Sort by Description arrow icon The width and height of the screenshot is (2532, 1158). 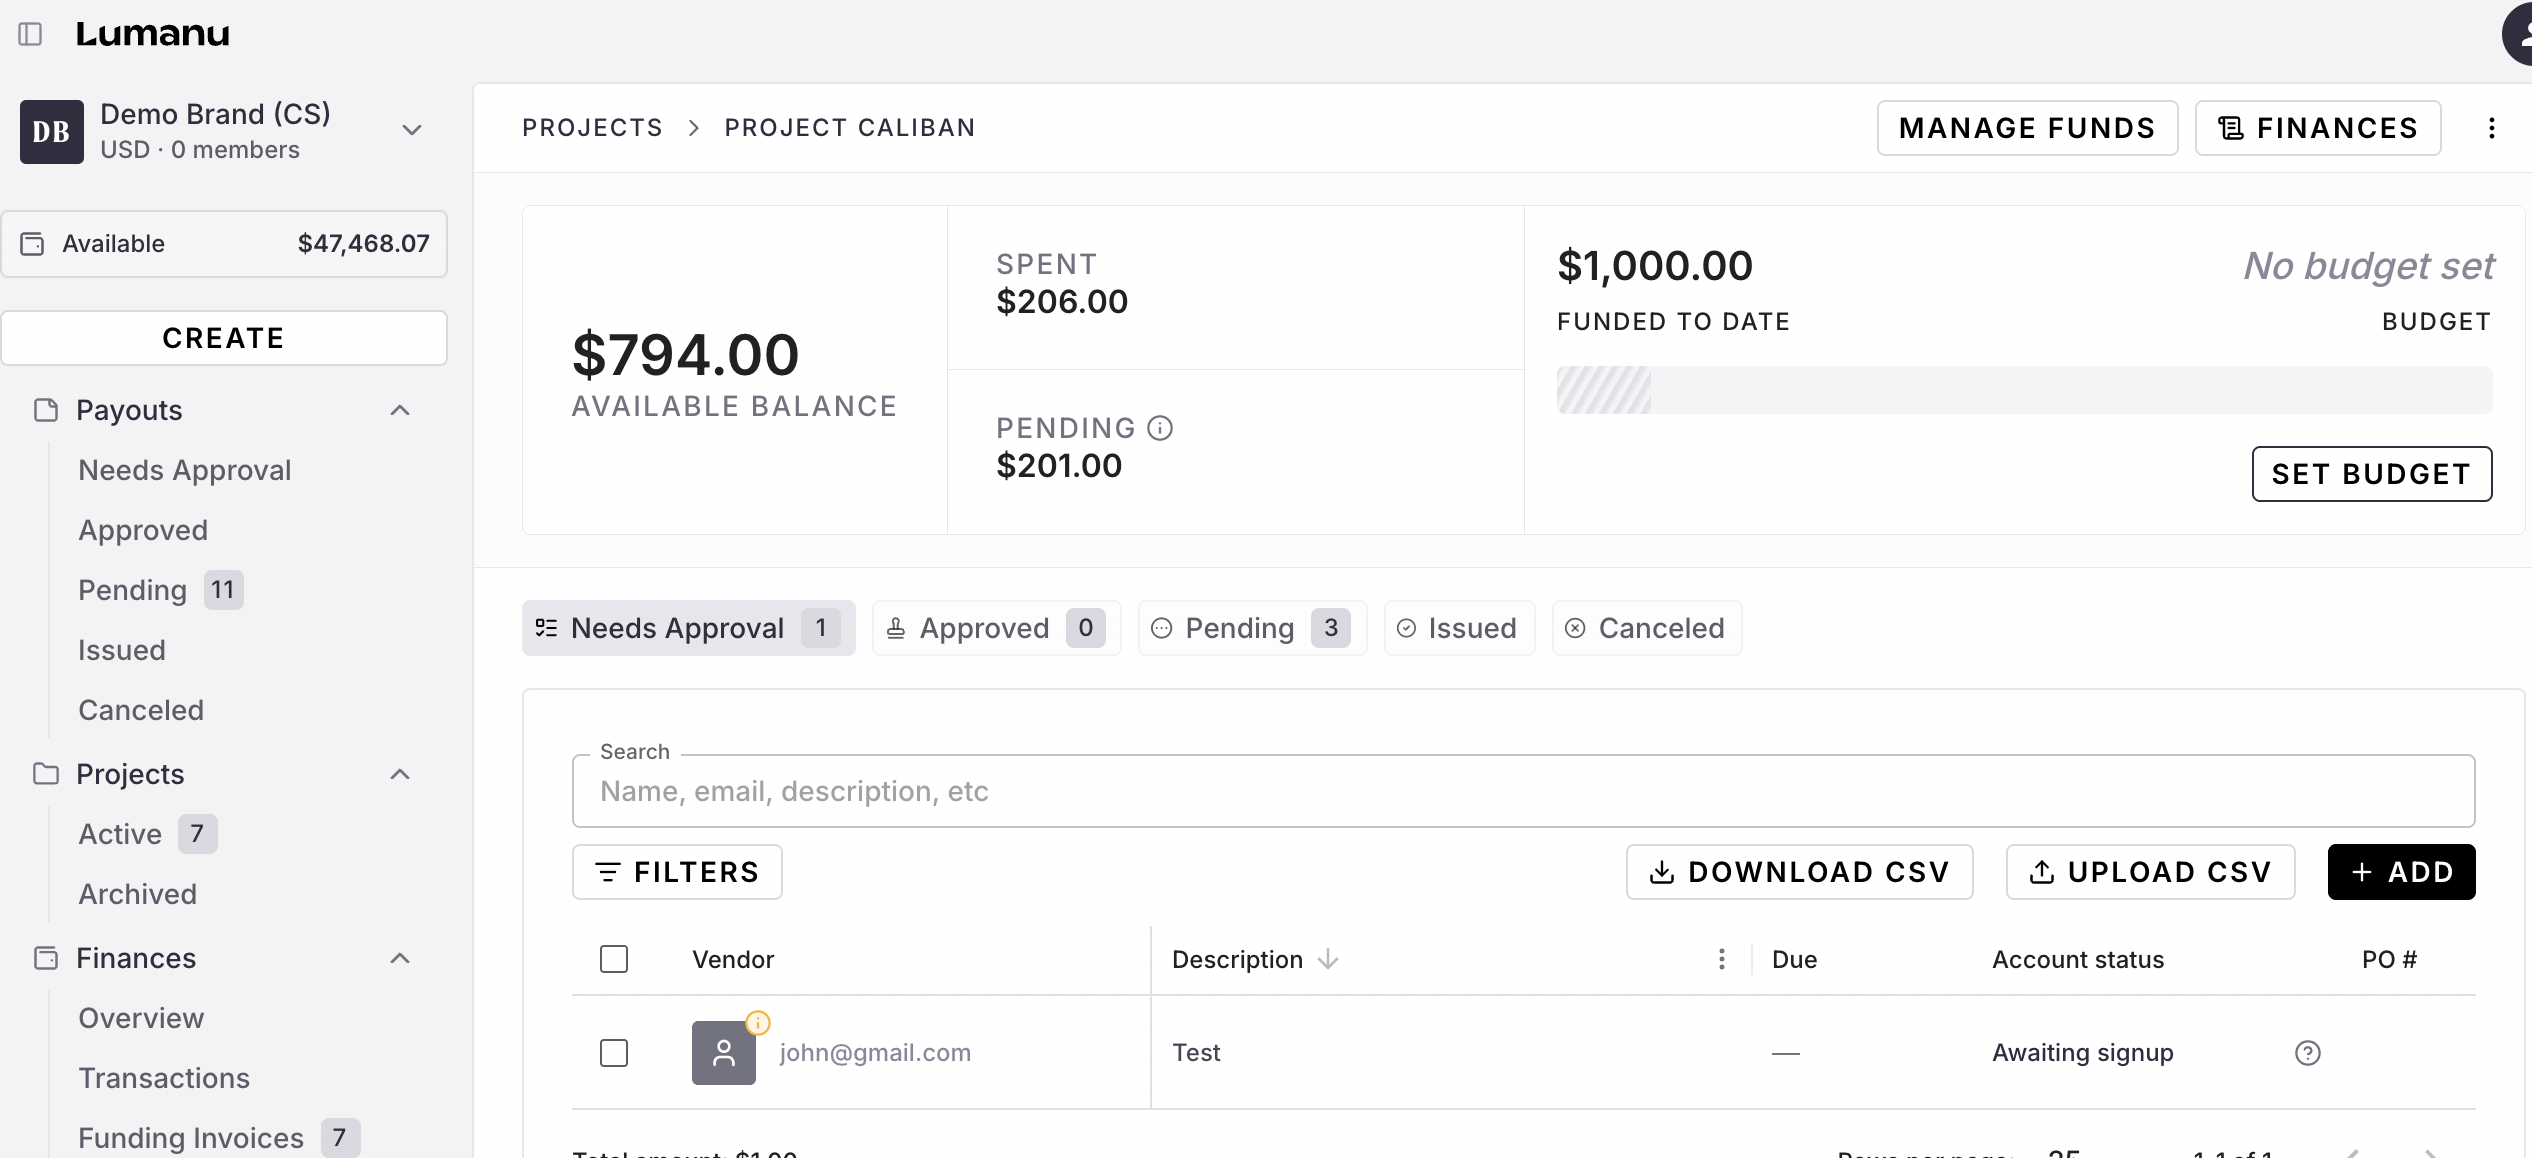pyautogui.click(x=1328, y=959)
